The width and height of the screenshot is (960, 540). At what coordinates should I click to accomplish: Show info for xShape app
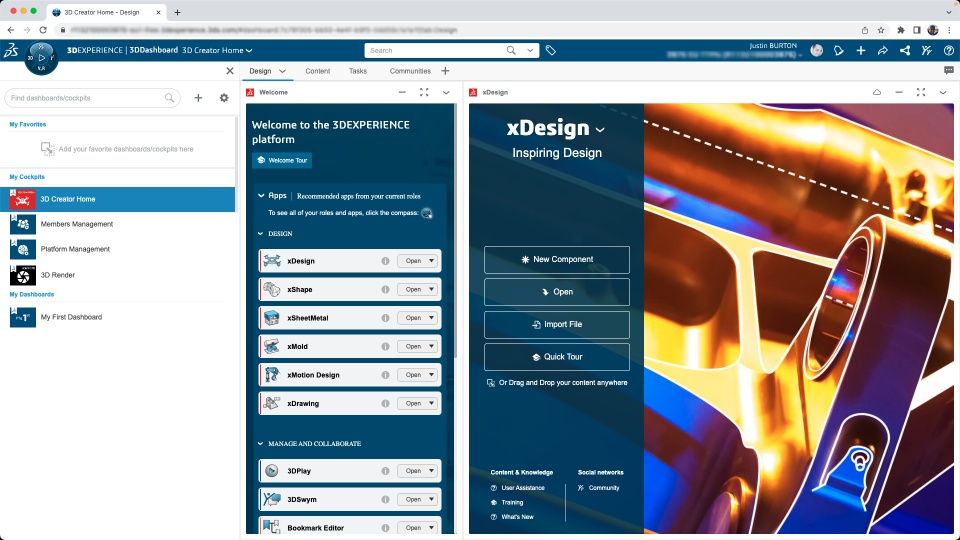[385, 290]
